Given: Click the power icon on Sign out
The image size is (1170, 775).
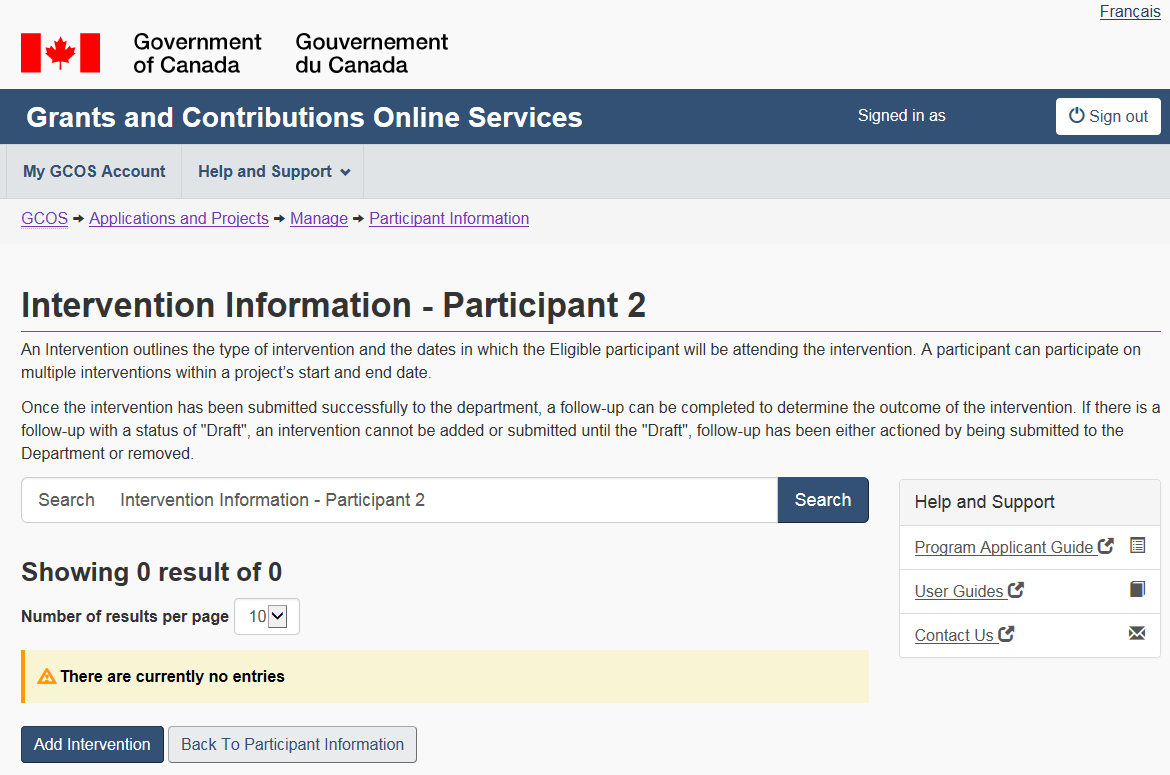Looking at the screenshot, I should [1076, 116].
